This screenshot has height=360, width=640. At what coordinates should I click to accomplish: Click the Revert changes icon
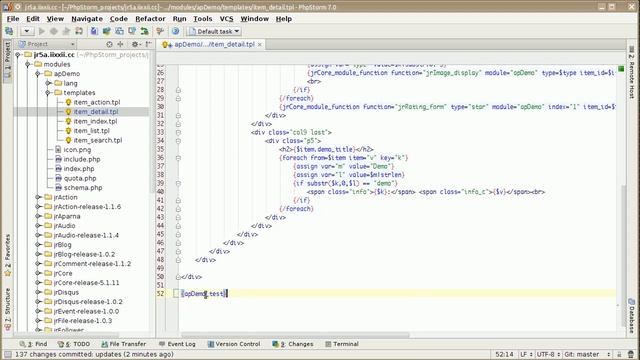coord(144,31)
